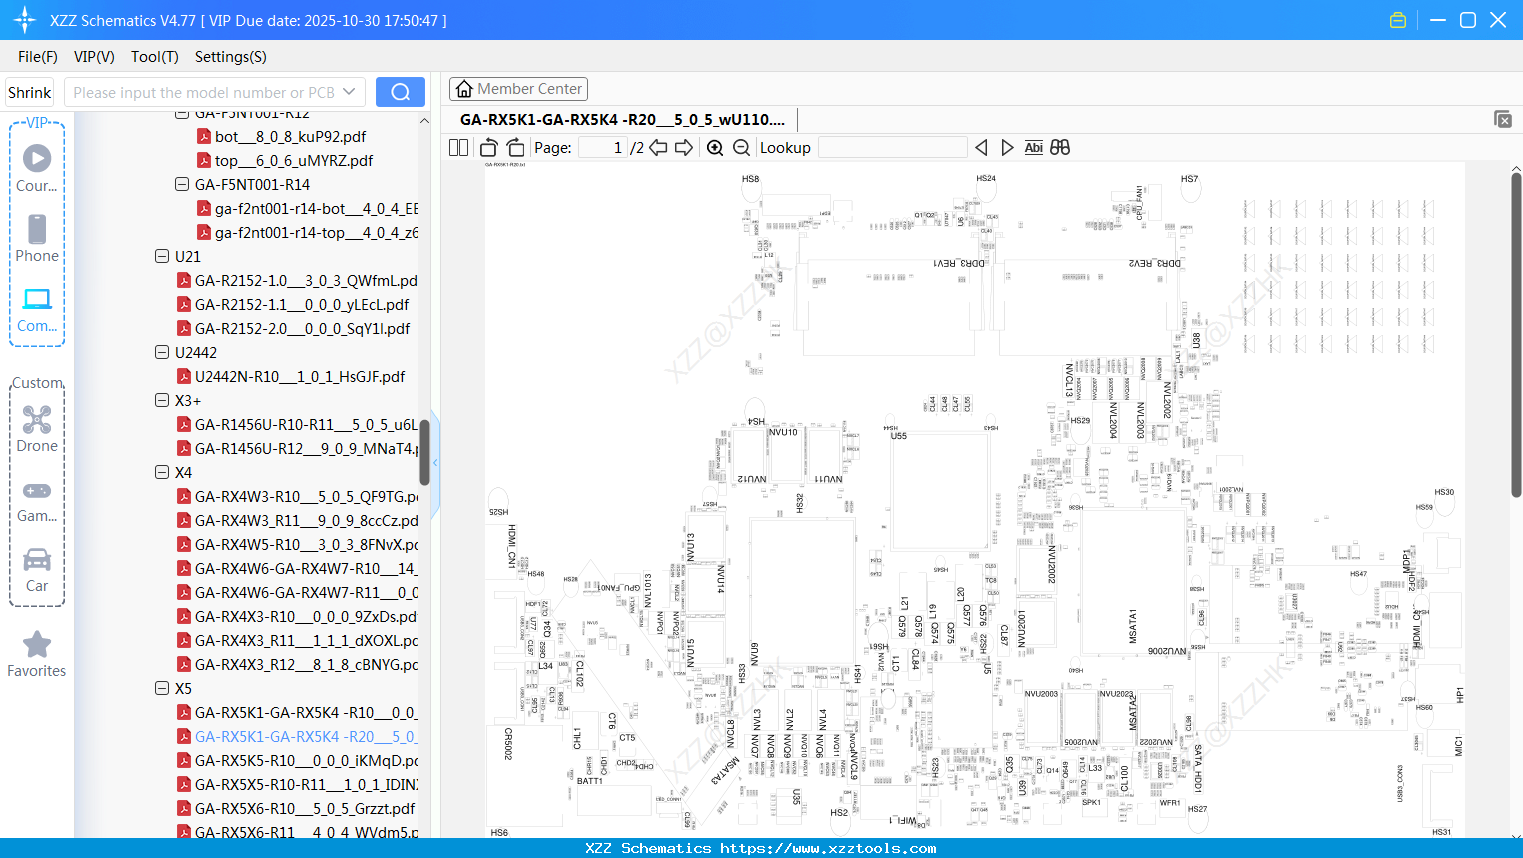Click the schematic viewer vertical scrollbar
The height and width of the screenshot is (858, 1523).
point(1516,335)
